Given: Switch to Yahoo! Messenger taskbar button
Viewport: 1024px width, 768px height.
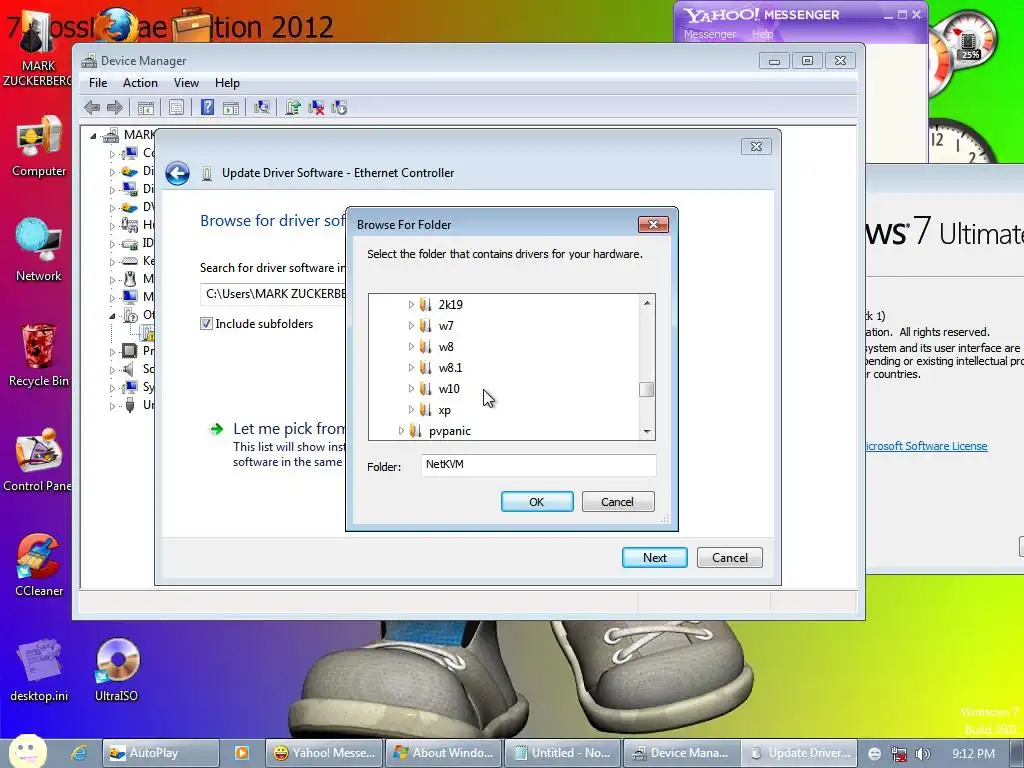Looking at the screenshot, I should coord(325,753).
